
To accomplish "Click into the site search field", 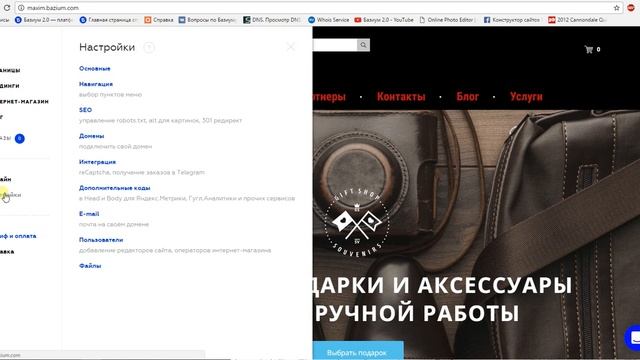I will 335,45.
